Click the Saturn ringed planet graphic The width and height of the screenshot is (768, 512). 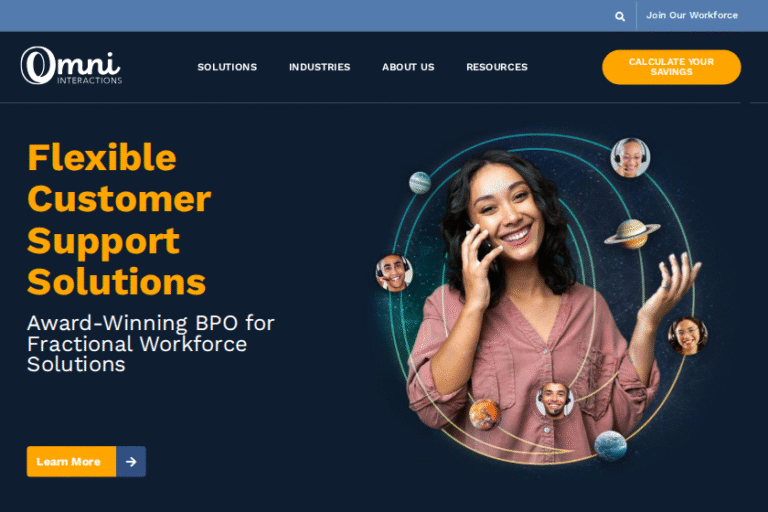tap(632, 233)
